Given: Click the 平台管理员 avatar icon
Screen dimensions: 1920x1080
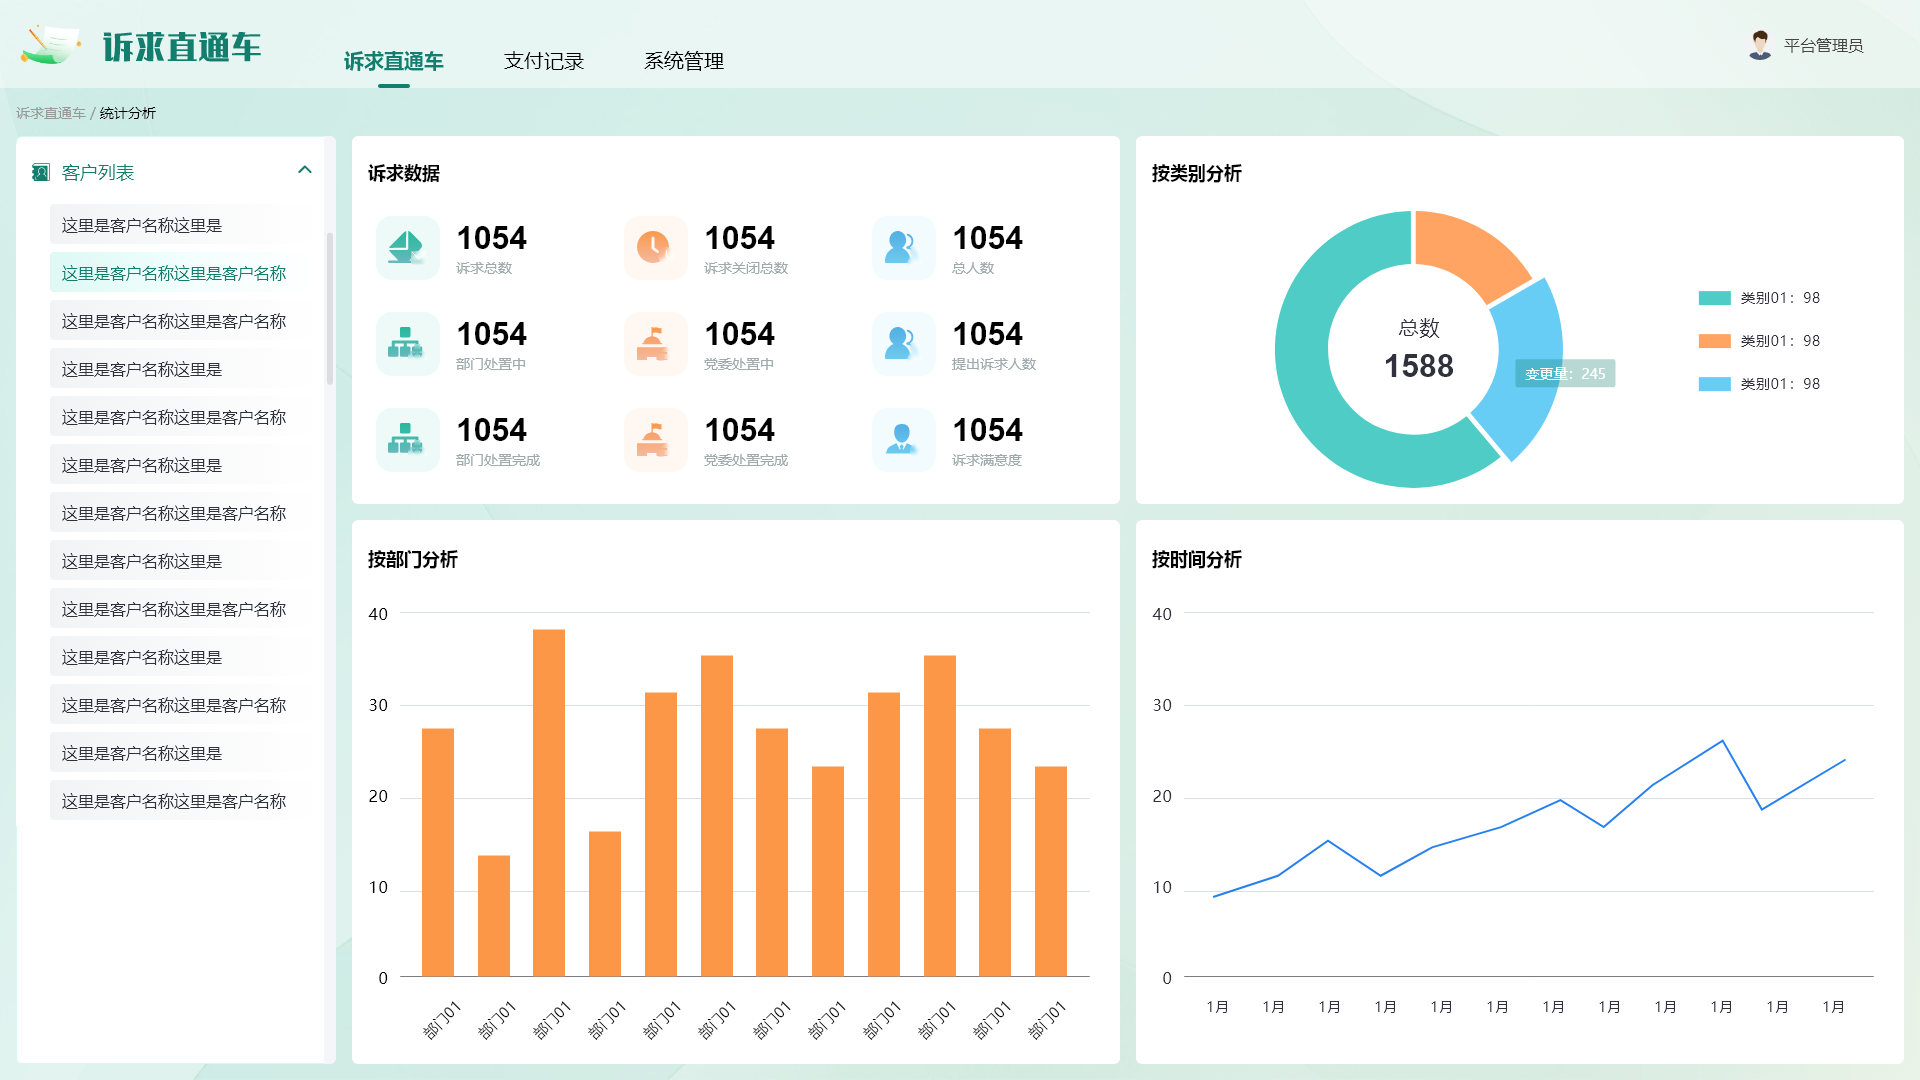Looking at the screenshot, I should (1760, 45).
